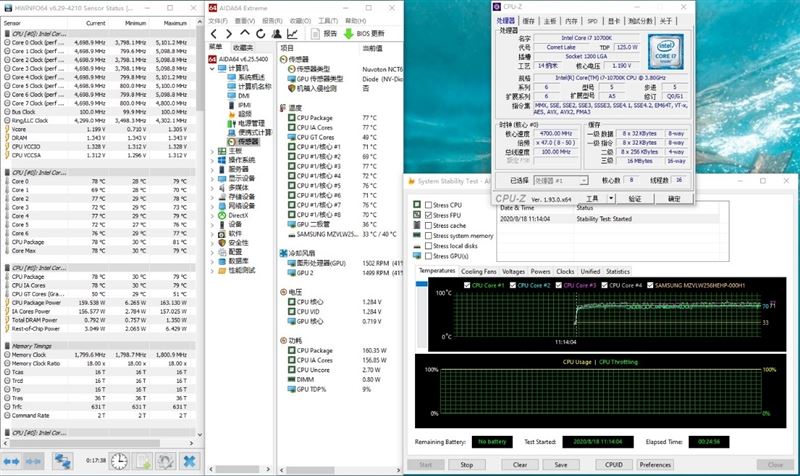This screenshot has height=476, width=800.
Task: Toggle CPU Core #1 graph checkbox
Action: click(467, 285)
